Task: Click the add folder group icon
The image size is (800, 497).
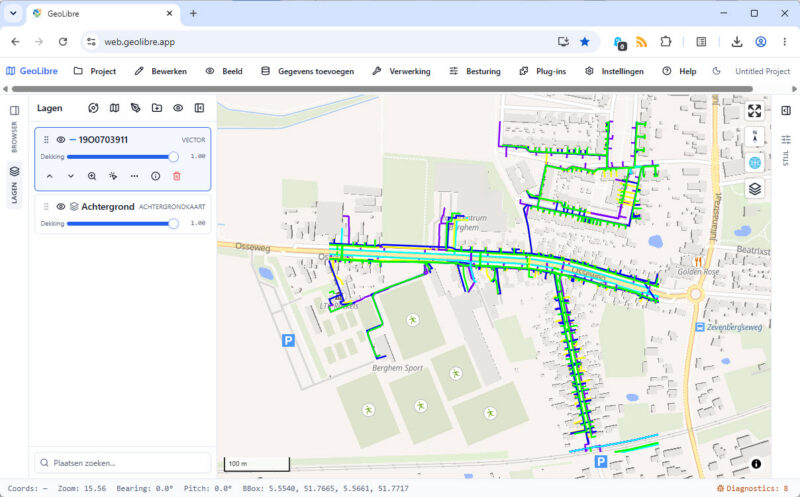Action: click(157, 108)
